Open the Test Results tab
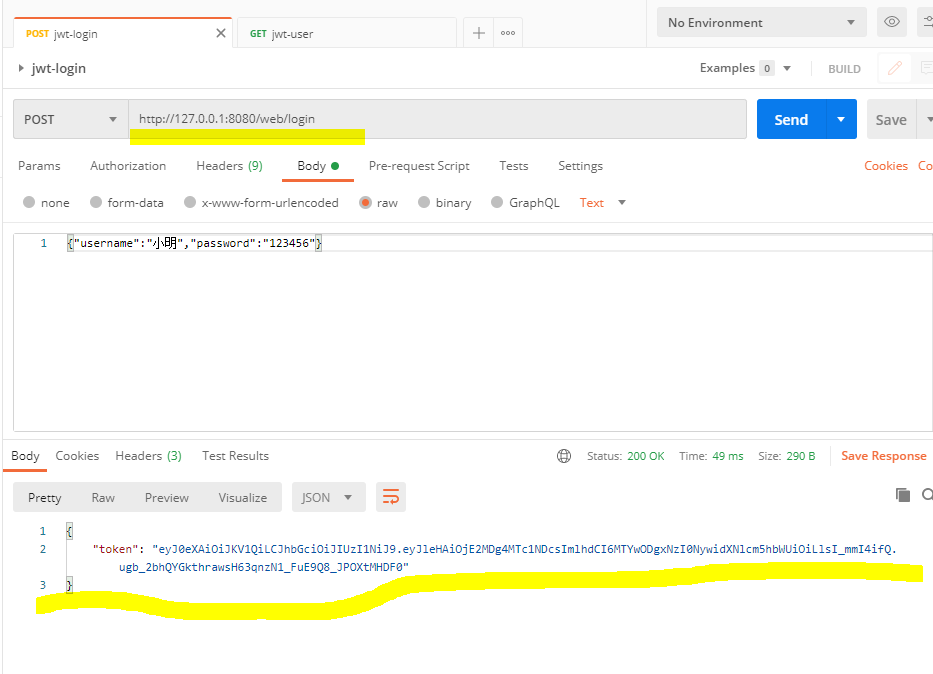Image resolution: width=933 pixels, height=674 pixels. pyautogui.click(x=235, y=456)
